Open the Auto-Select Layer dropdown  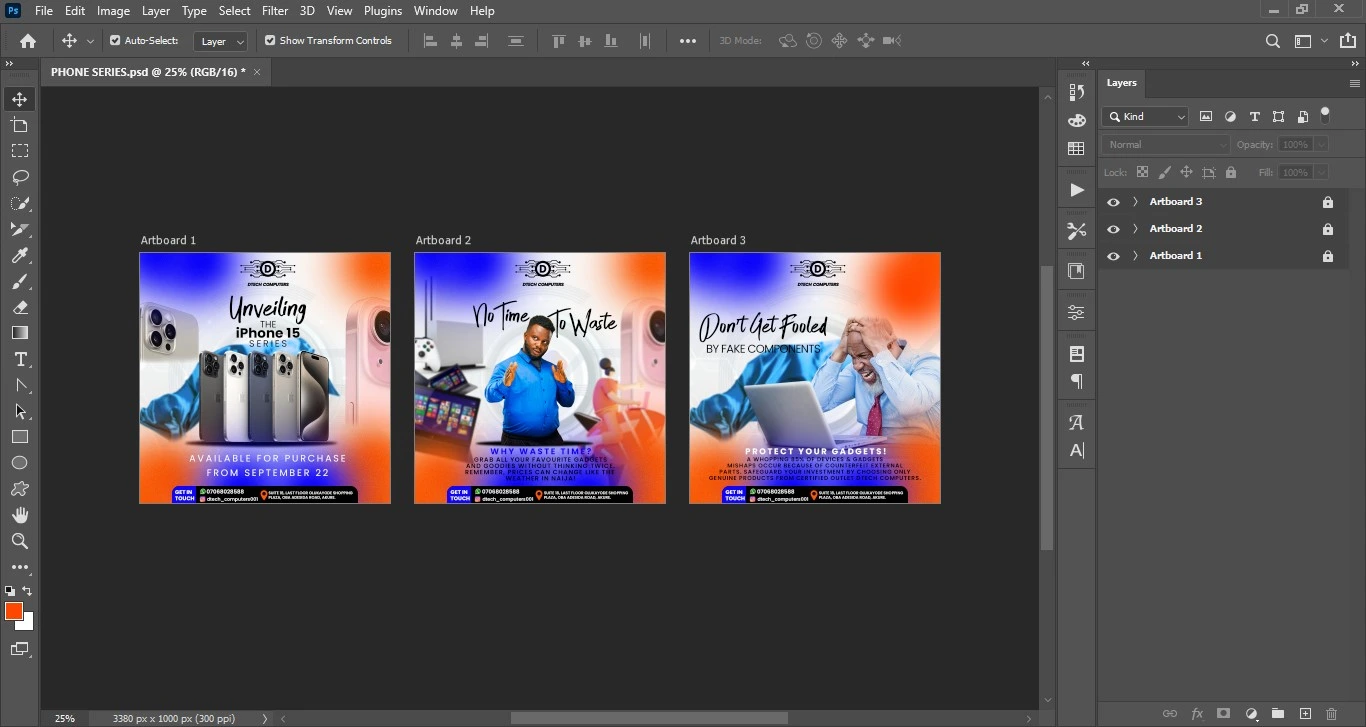point(221,41)
